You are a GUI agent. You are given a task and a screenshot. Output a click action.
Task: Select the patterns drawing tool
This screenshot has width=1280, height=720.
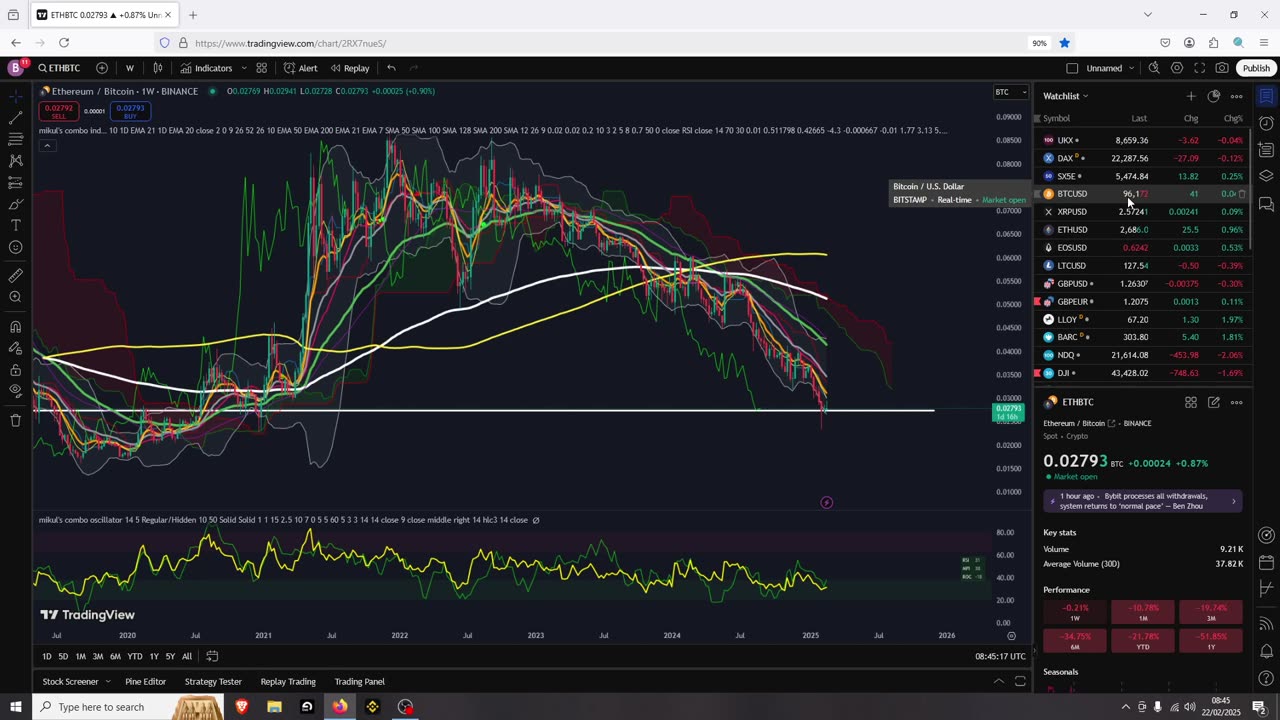(x=15, y=161)
